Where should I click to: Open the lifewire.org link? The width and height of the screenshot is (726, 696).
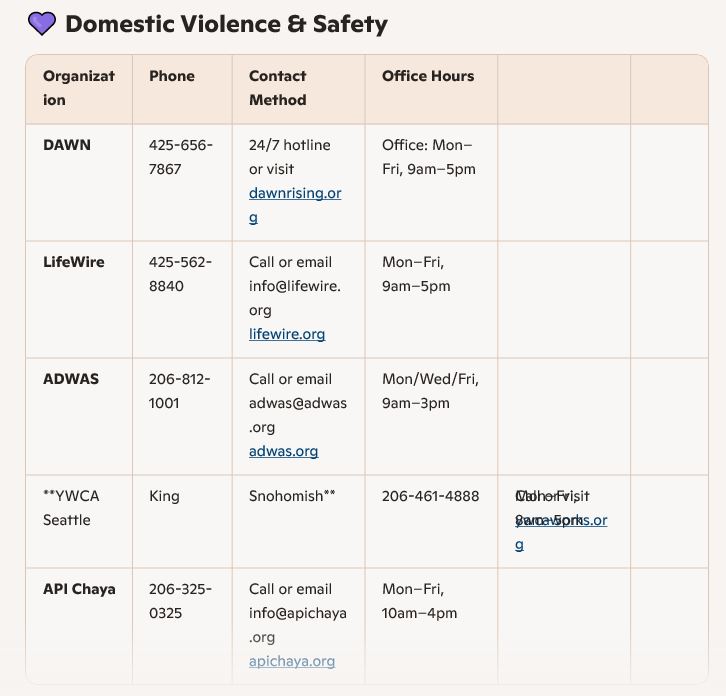(287, 334)
